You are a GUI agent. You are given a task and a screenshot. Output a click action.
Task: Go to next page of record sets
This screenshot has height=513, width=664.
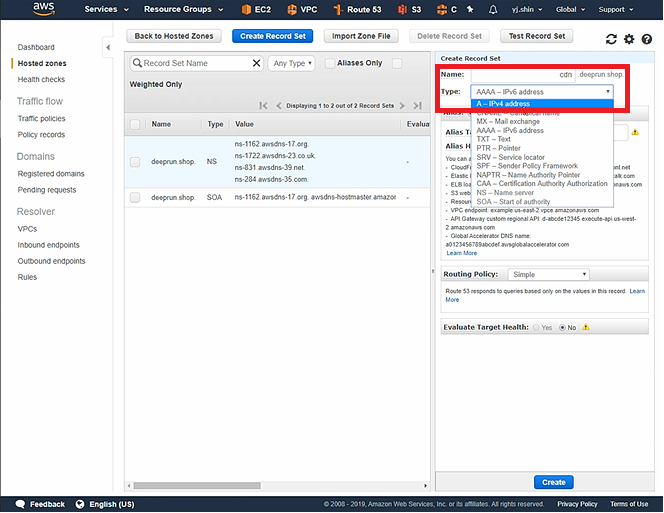click(402, 105)
